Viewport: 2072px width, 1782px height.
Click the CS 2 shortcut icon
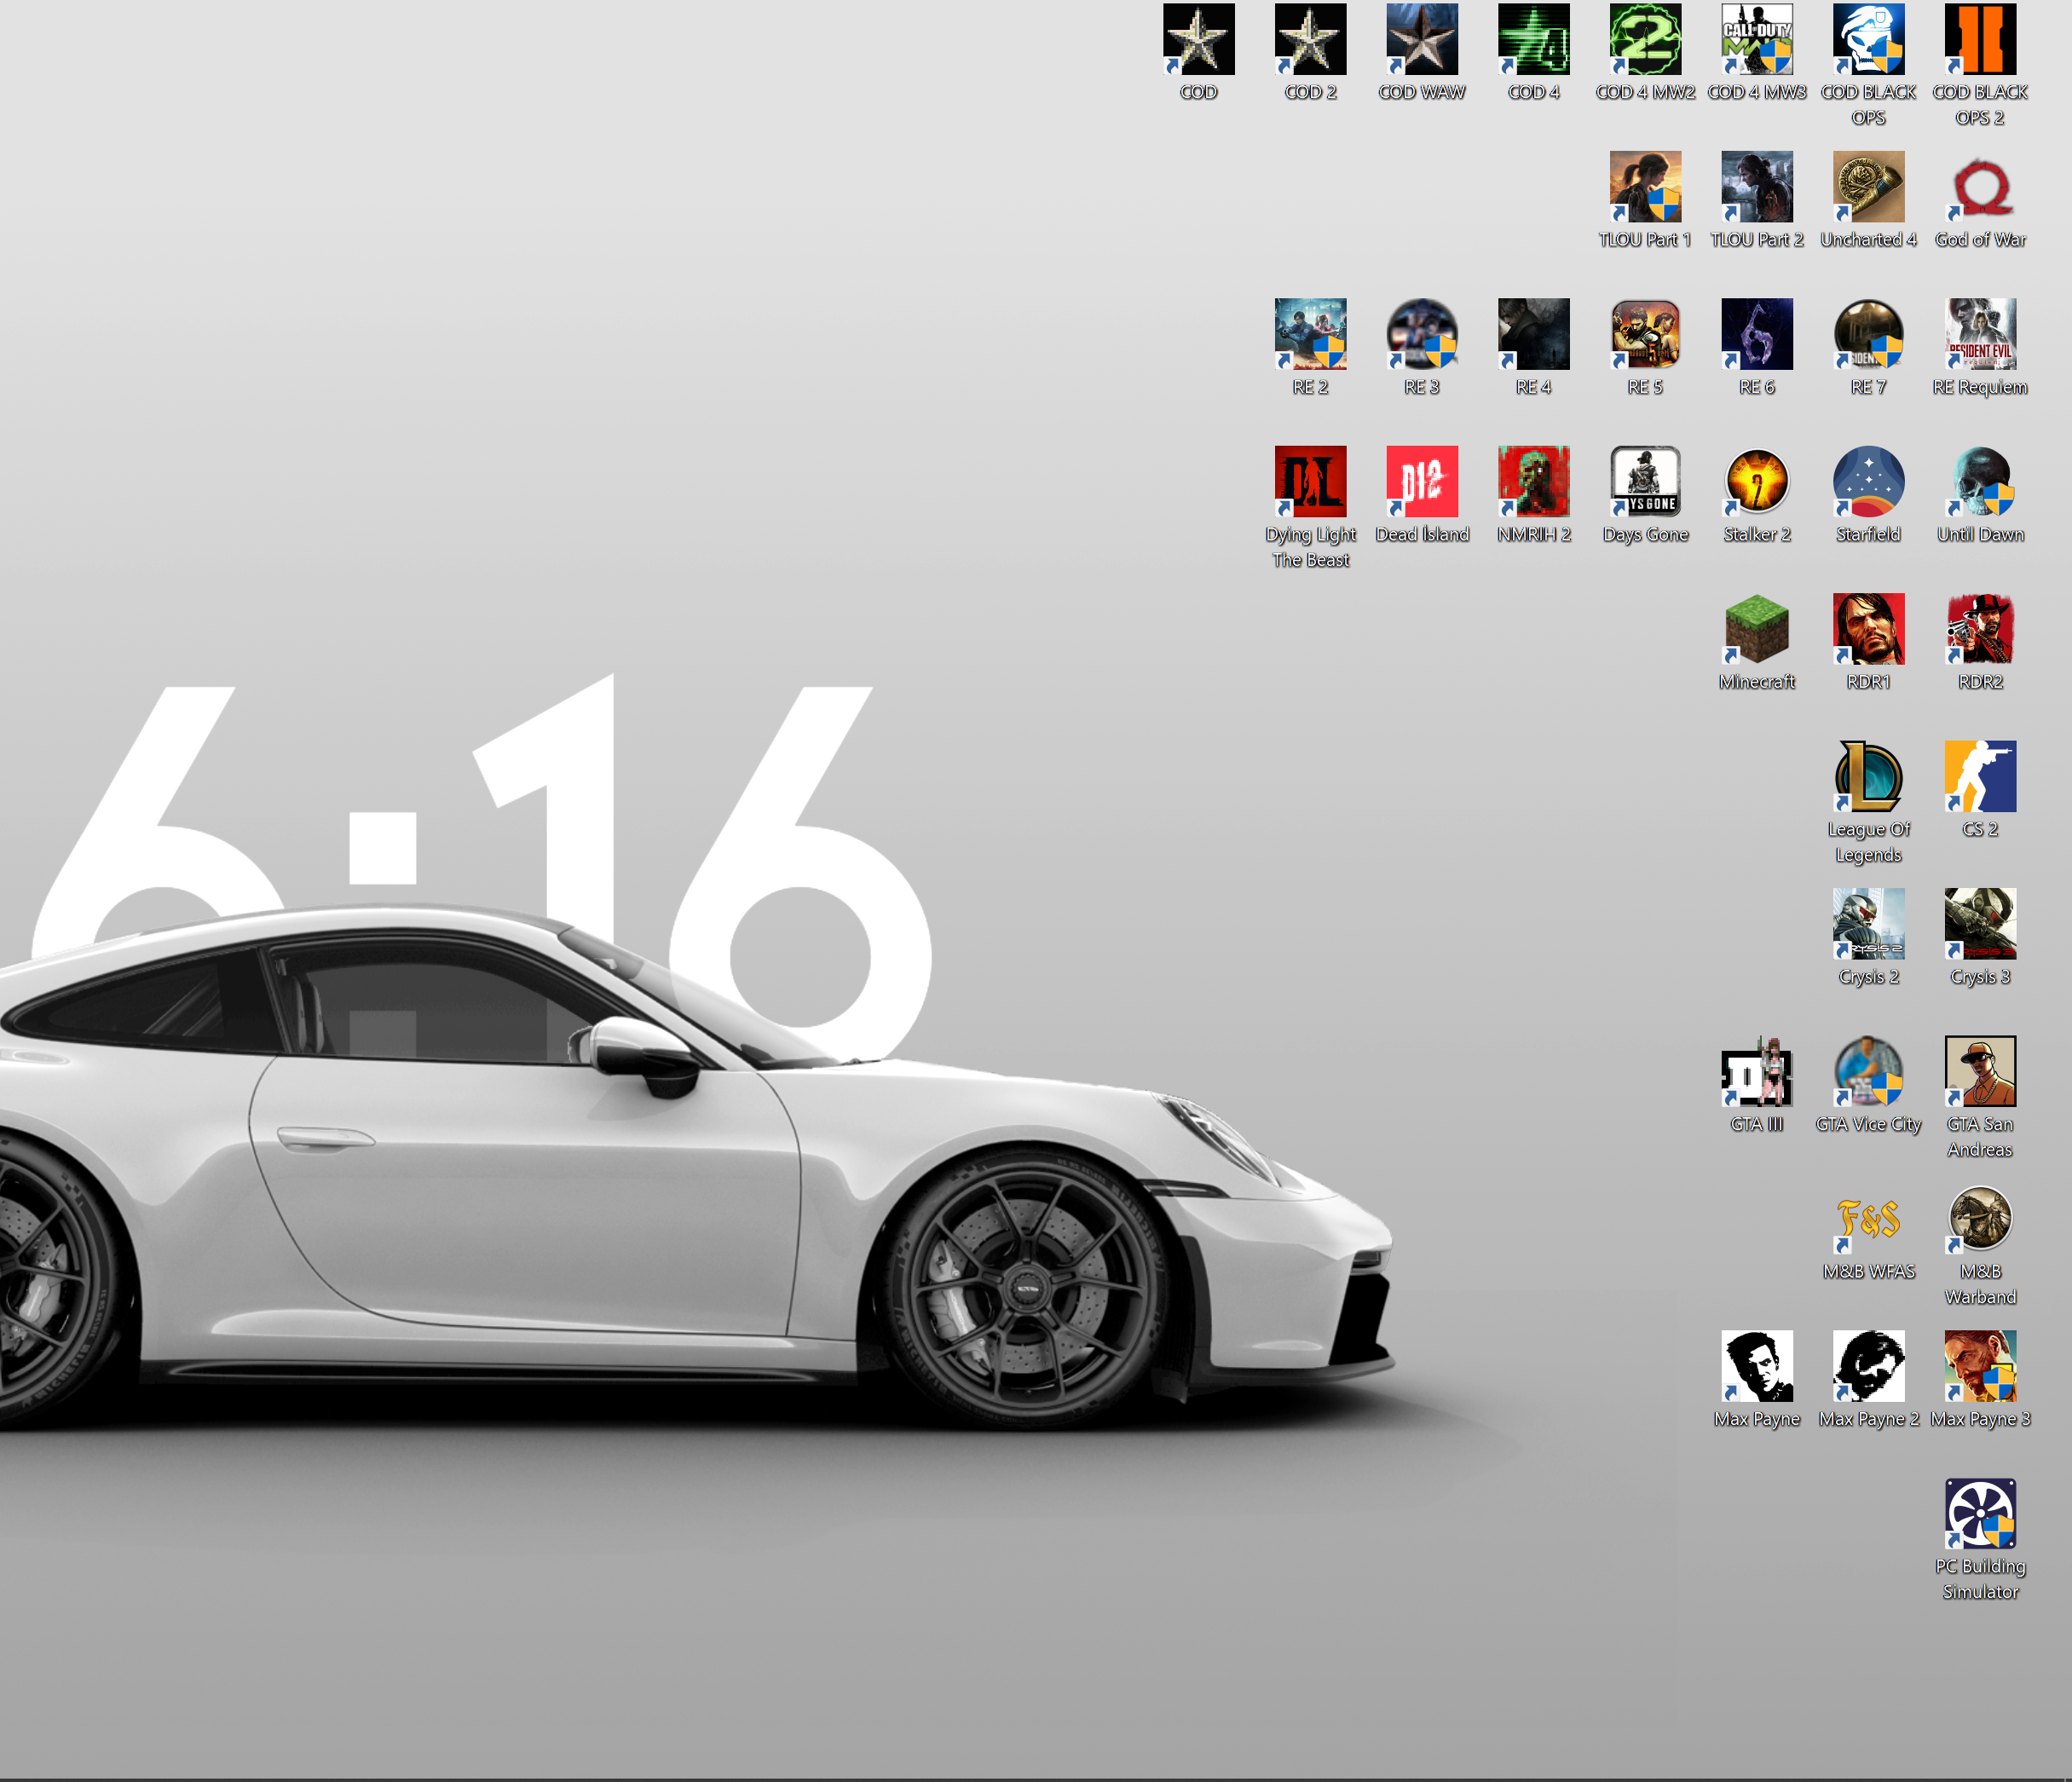1980,777
